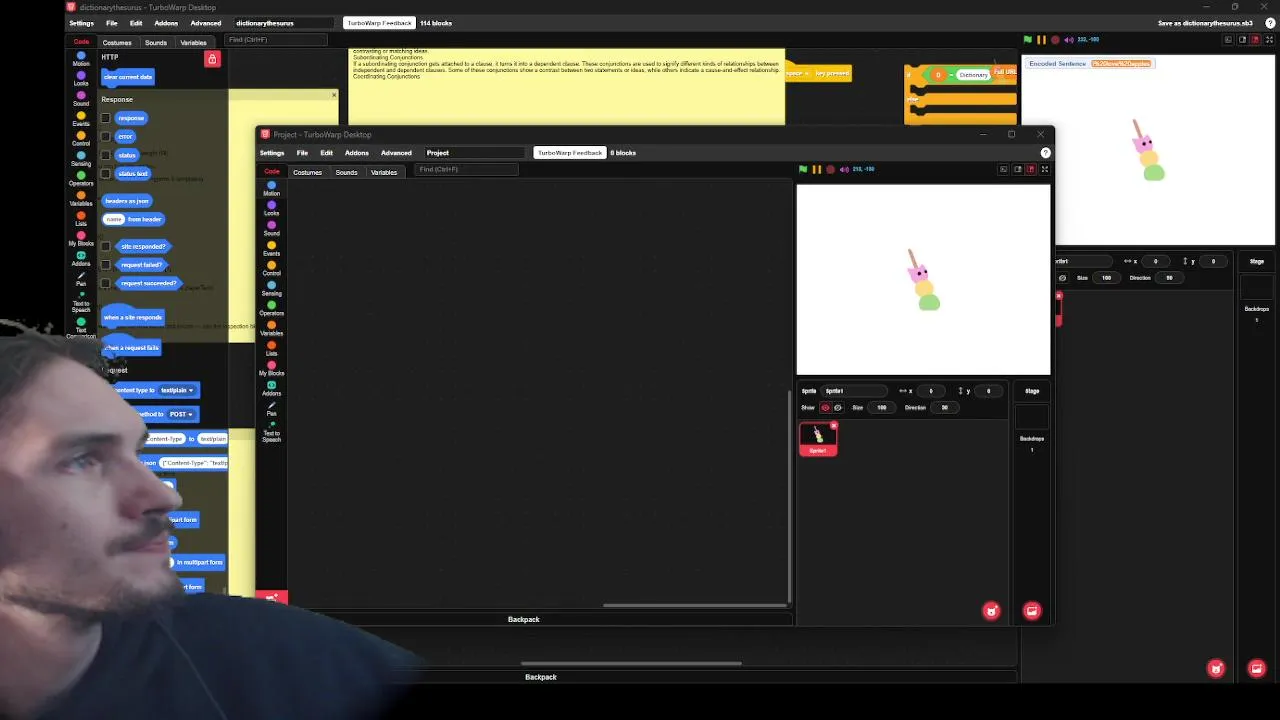Viewport: 1280px width, 720px height.
Task: Click add extension button in Project window
Action: (x=272, y=597)
